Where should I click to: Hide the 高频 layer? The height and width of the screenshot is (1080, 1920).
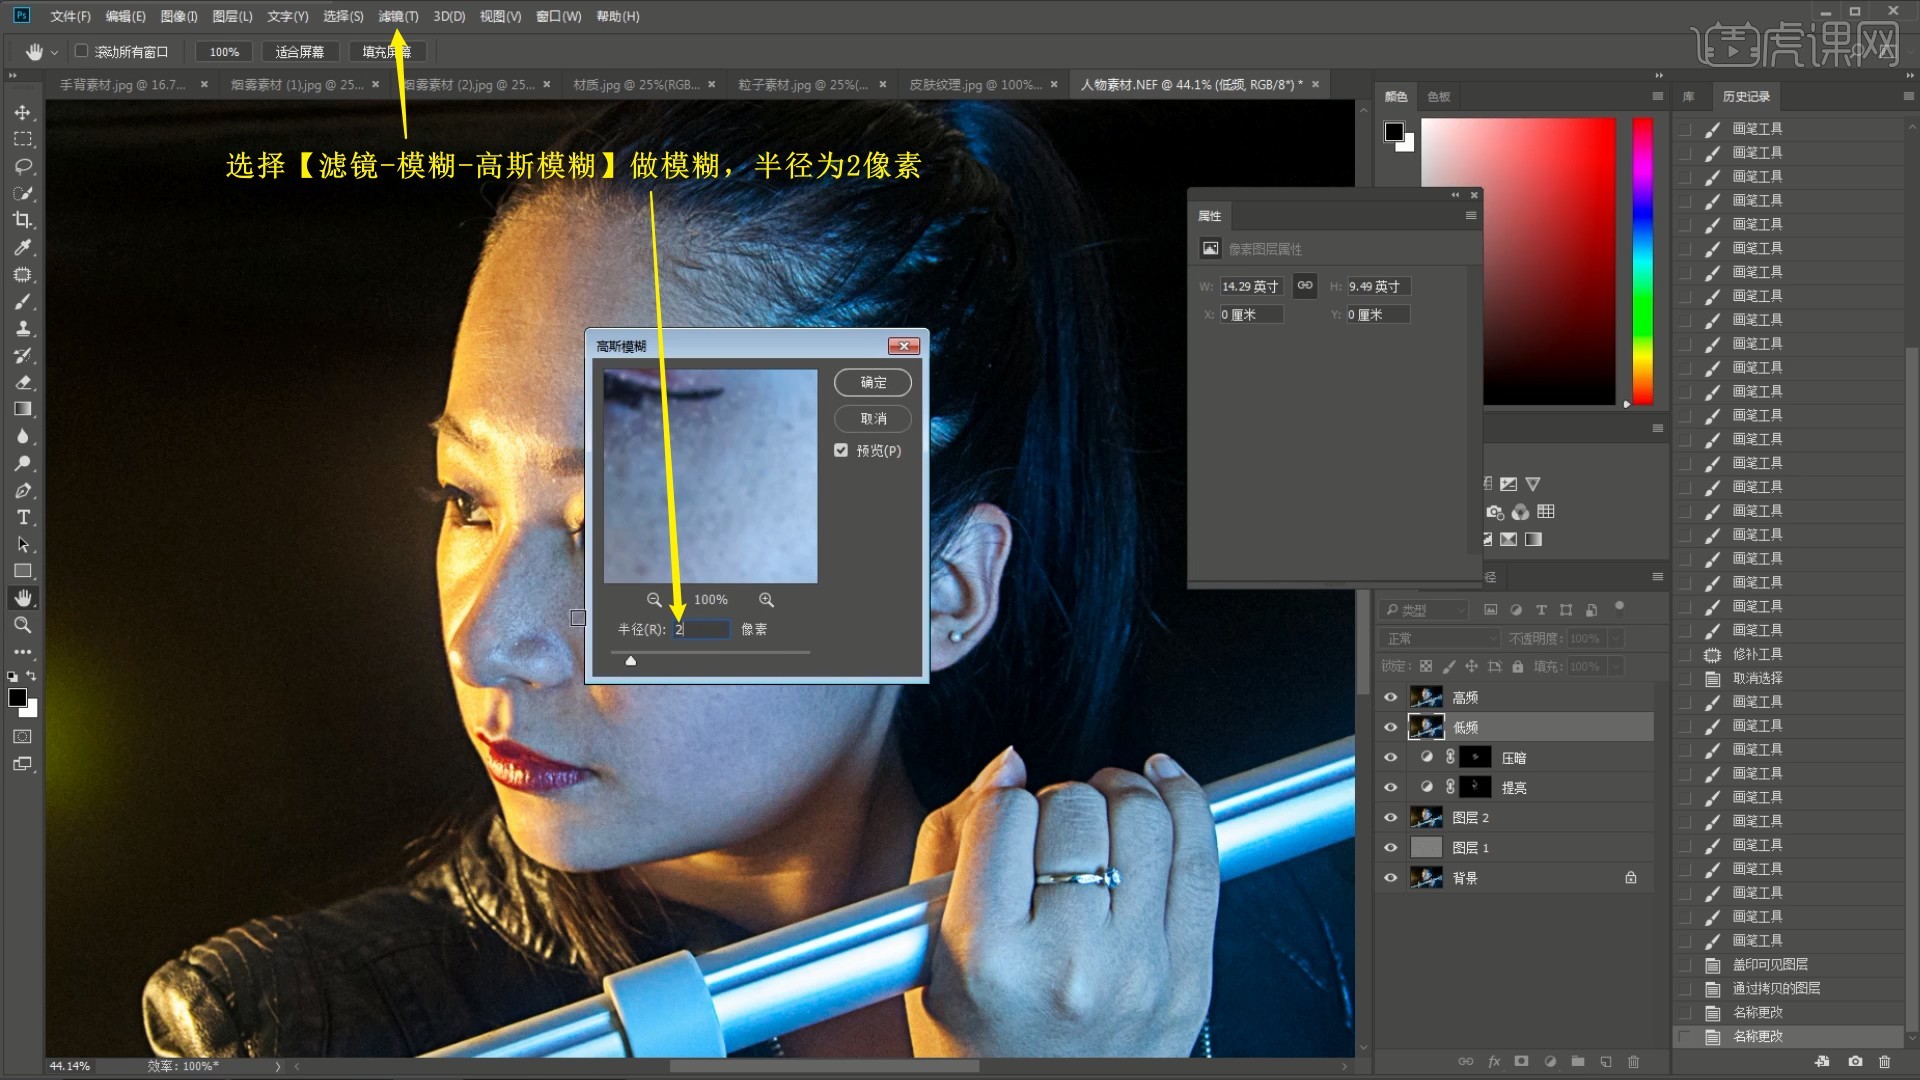1390,698
